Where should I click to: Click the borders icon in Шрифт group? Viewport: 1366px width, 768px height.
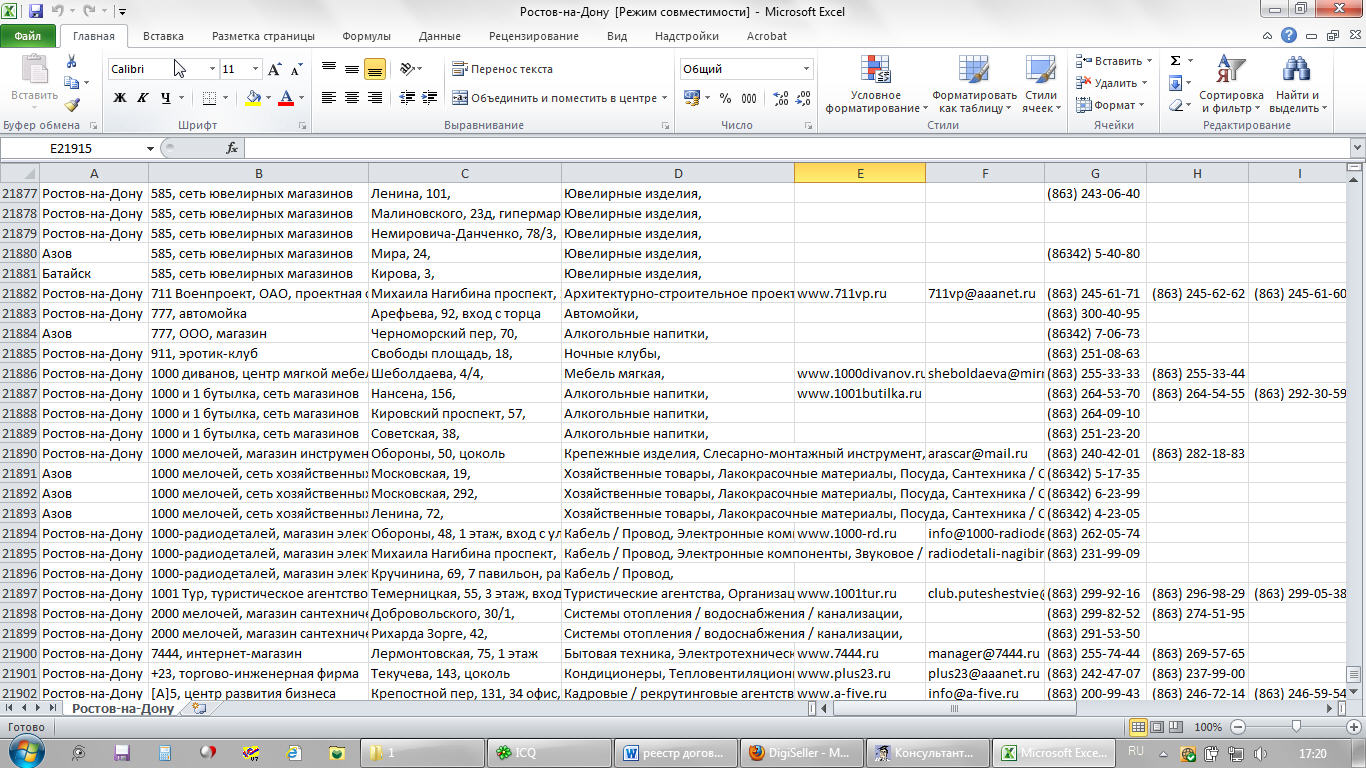208,98
